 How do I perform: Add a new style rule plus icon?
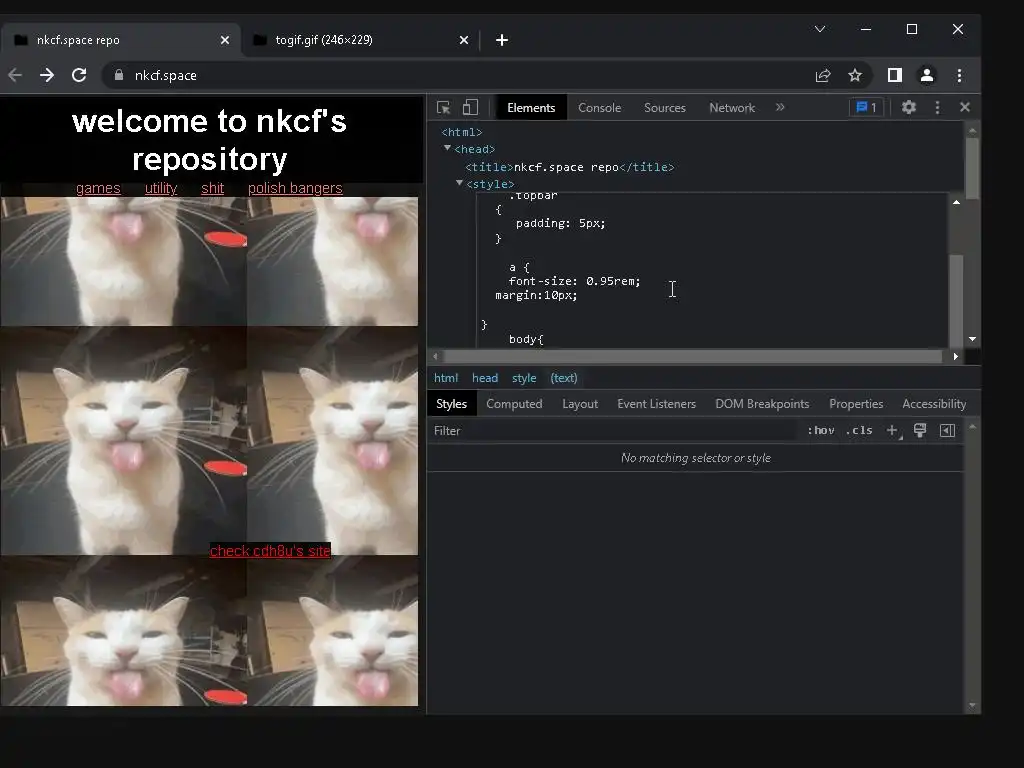[892, 430]
